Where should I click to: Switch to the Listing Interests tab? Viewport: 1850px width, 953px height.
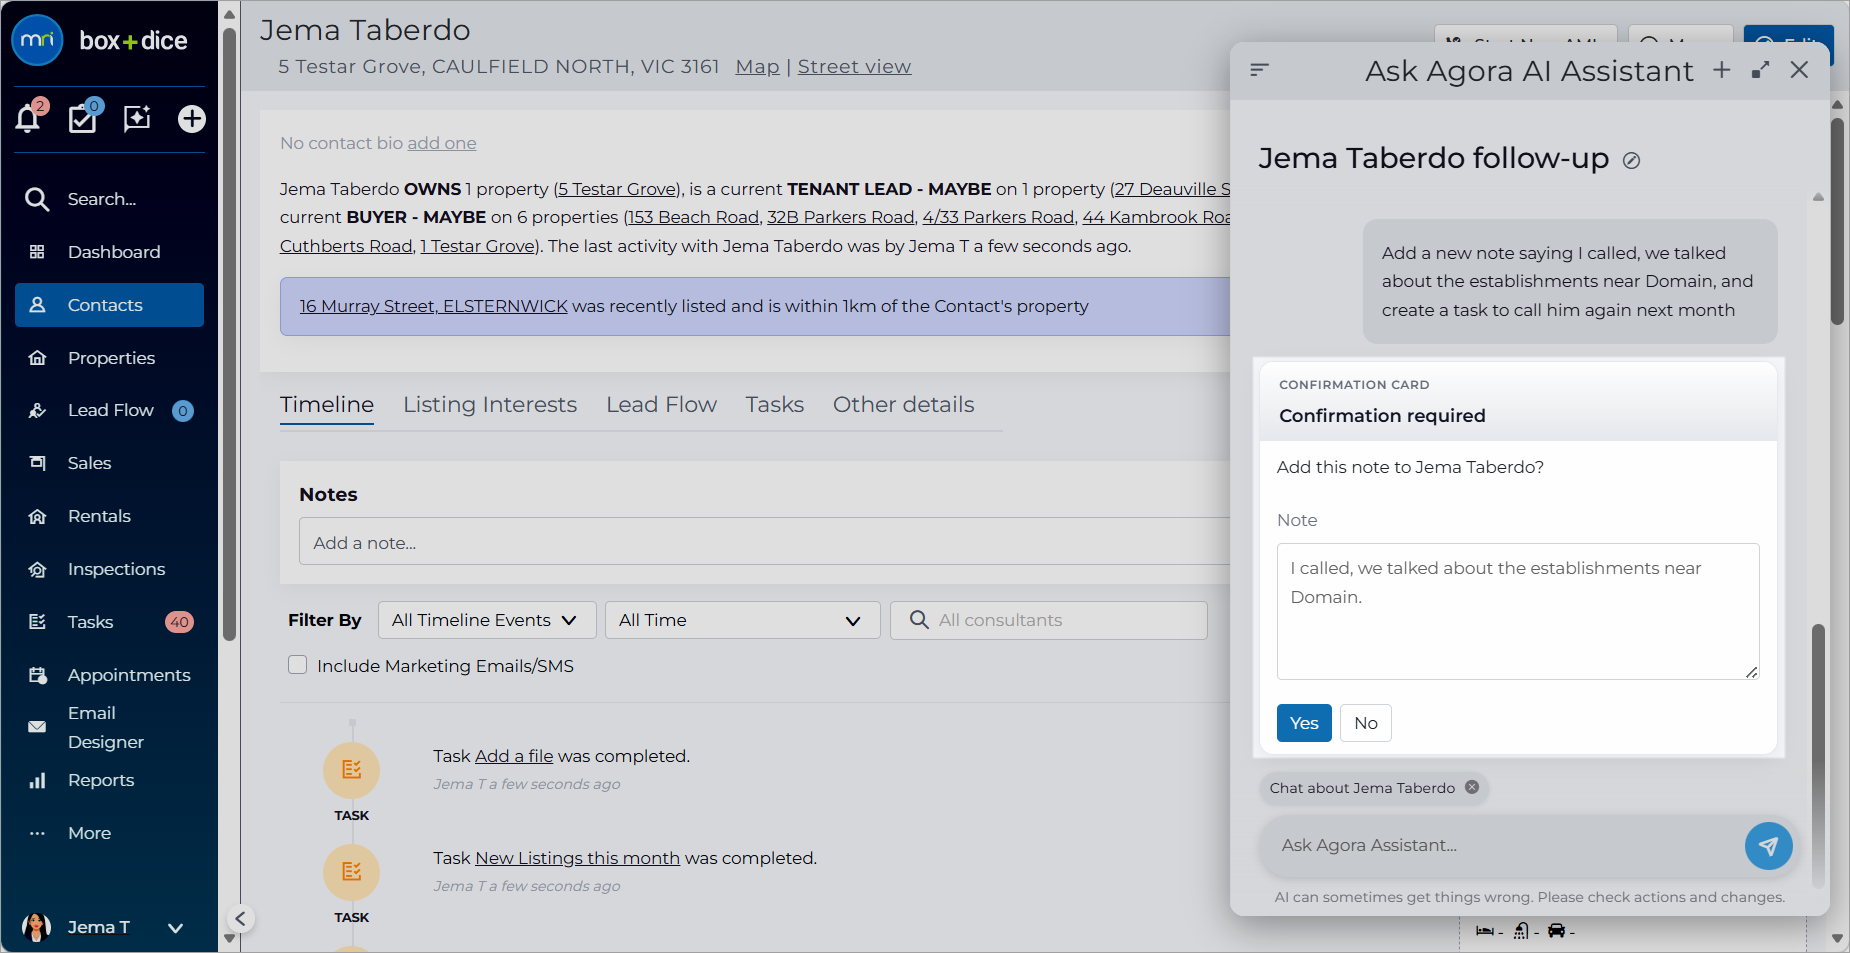coord(490,405)
